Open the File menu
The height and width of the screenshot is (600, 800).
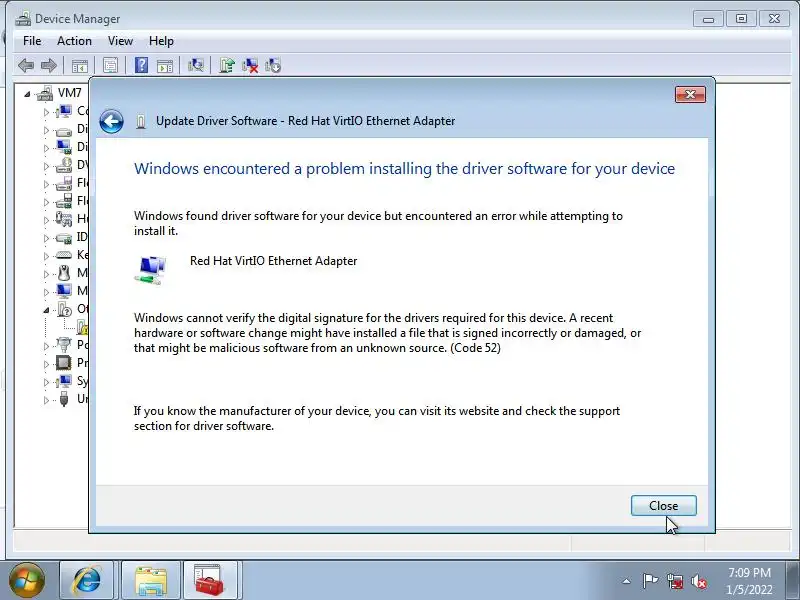tap(32, 41)
